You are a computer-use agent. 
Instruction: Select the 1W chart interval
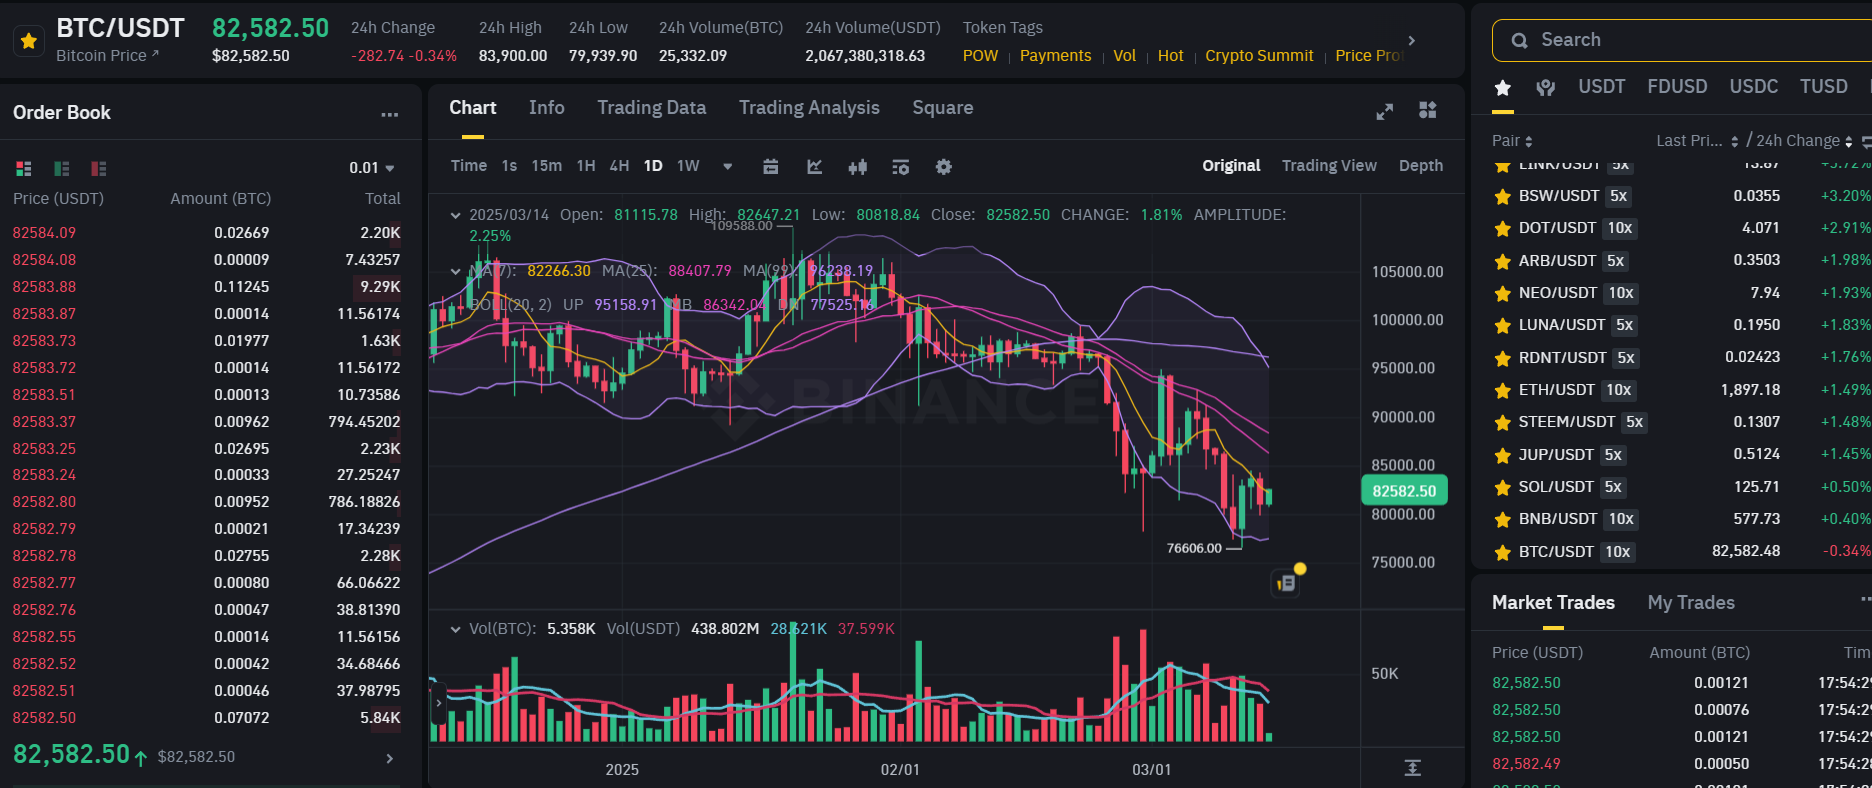point(688,166)
